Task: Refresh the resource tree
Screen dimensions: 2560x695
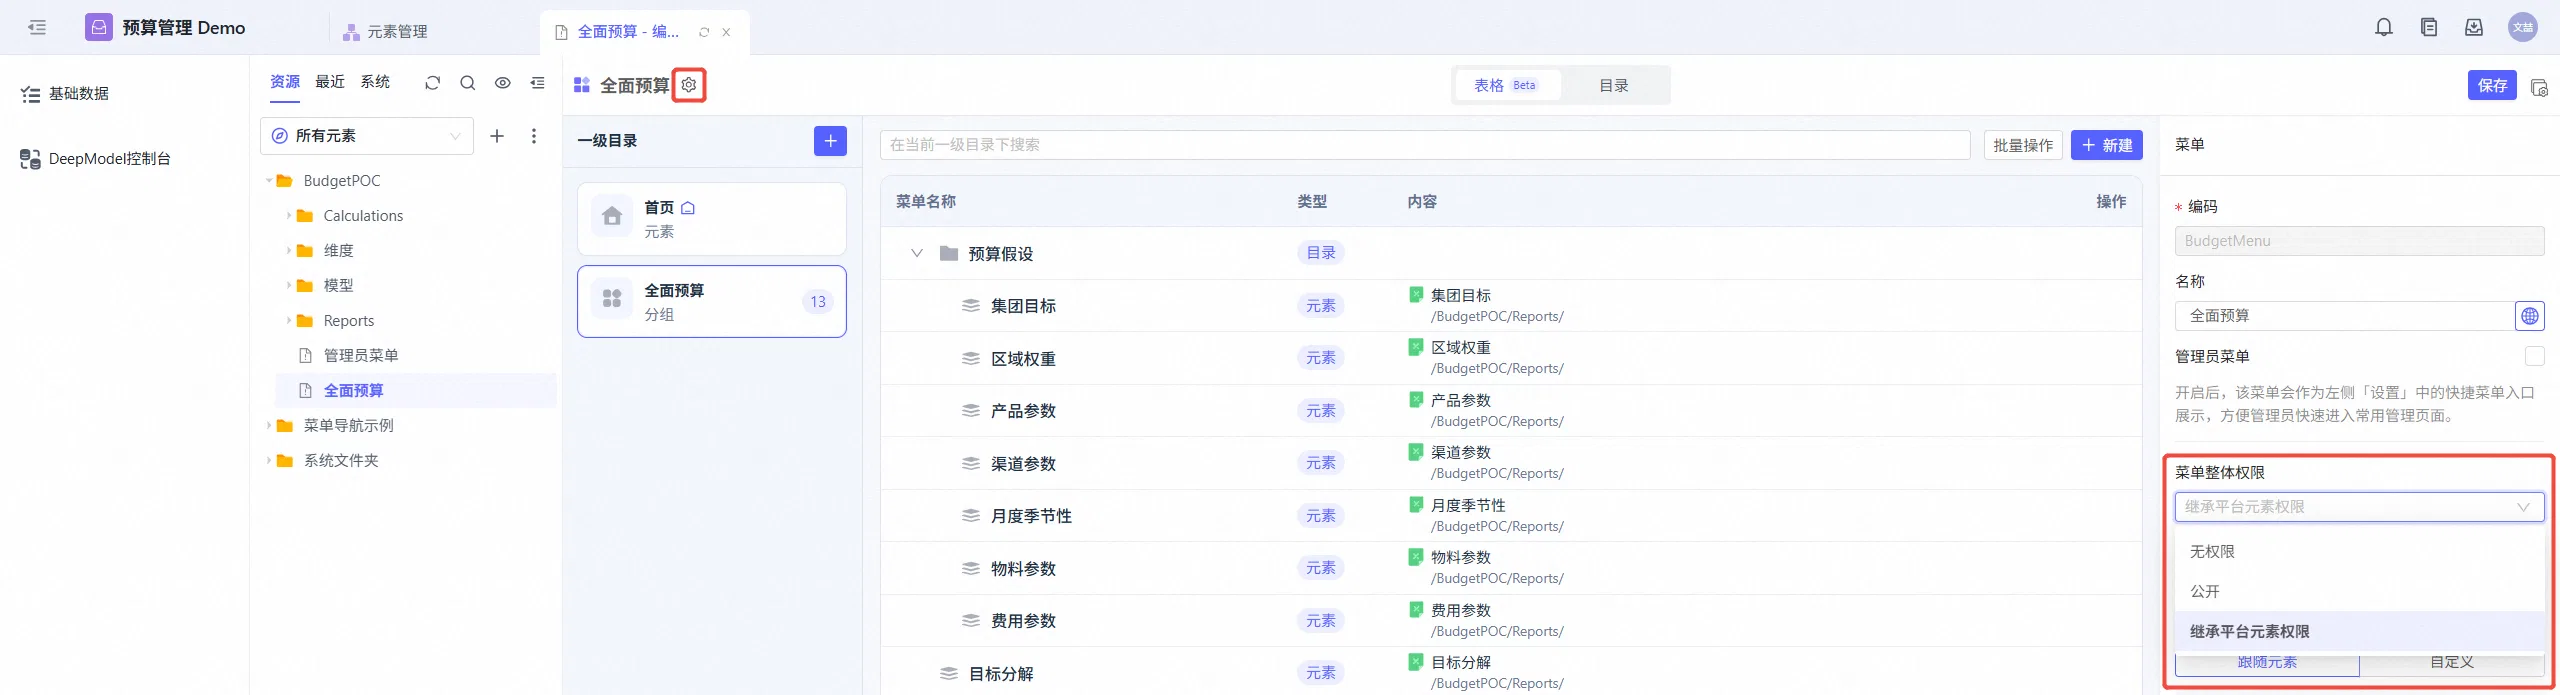Action: pyautogui.click(x=432, y=83)
